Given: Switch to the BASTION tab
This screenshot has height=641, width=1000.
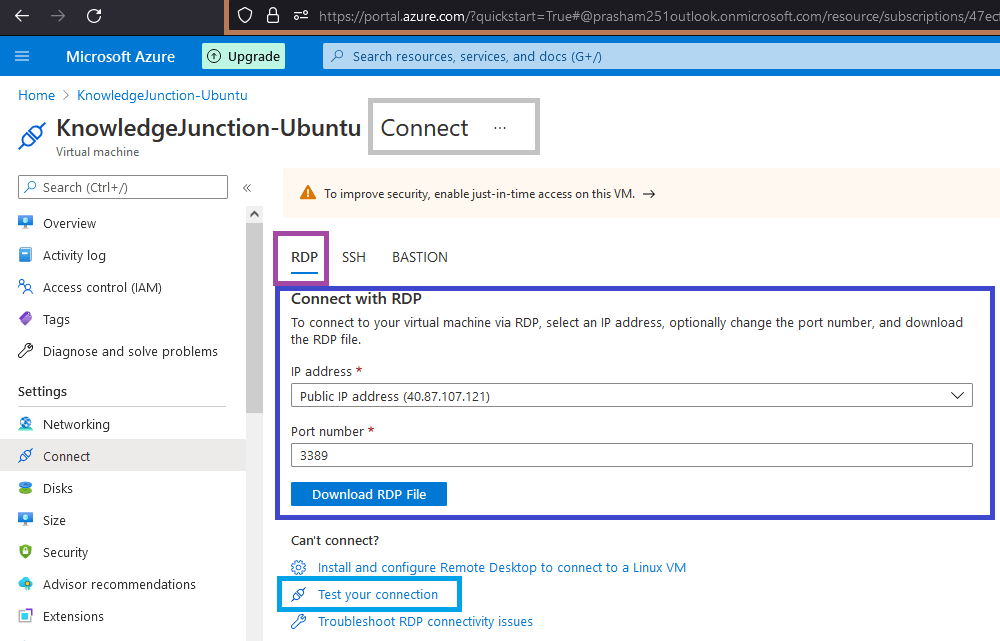Looking at the screenshot, I should click(420, 257).
